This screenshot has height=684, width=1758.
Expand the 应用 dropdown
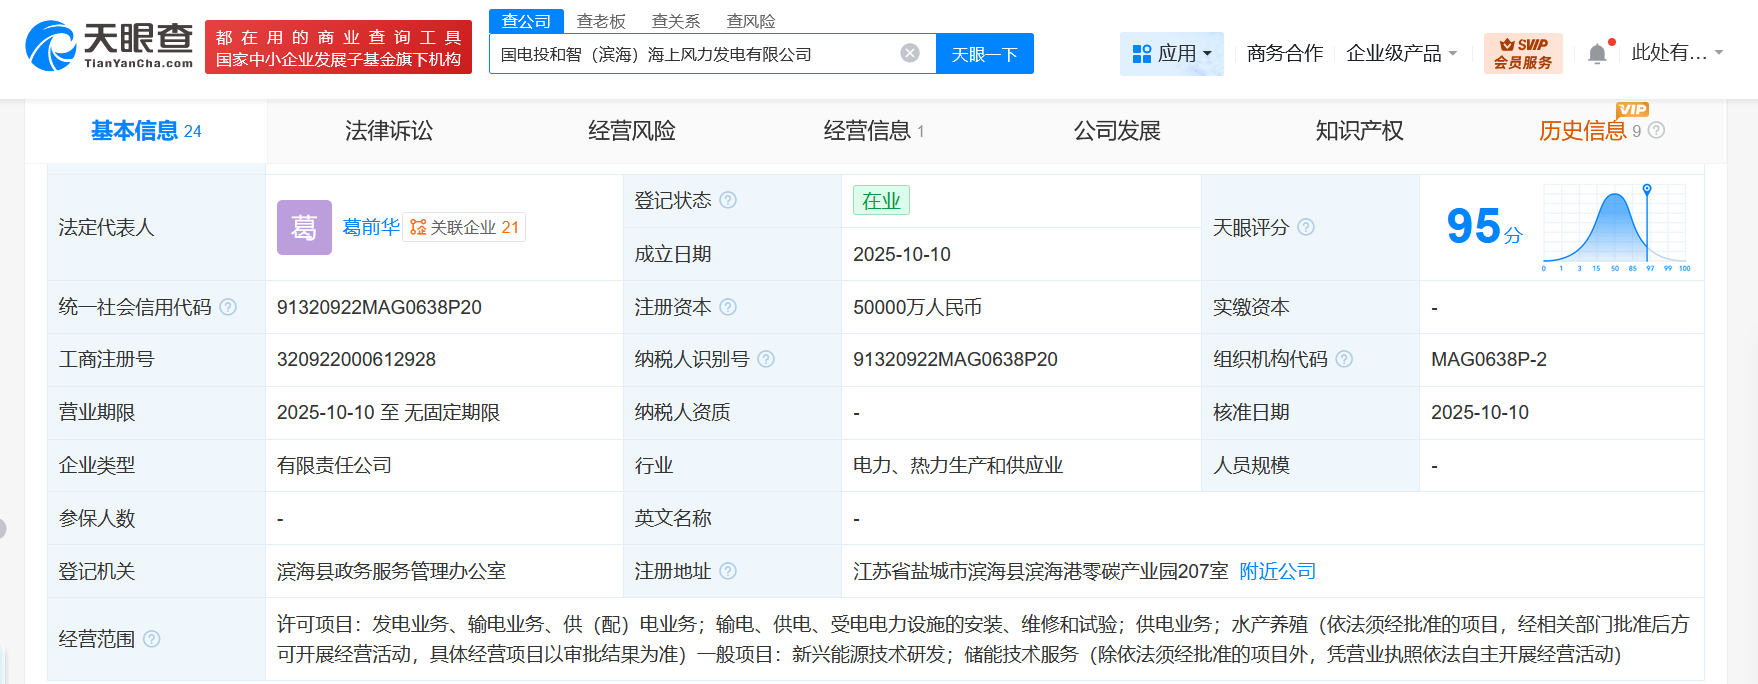point(1172,53)
